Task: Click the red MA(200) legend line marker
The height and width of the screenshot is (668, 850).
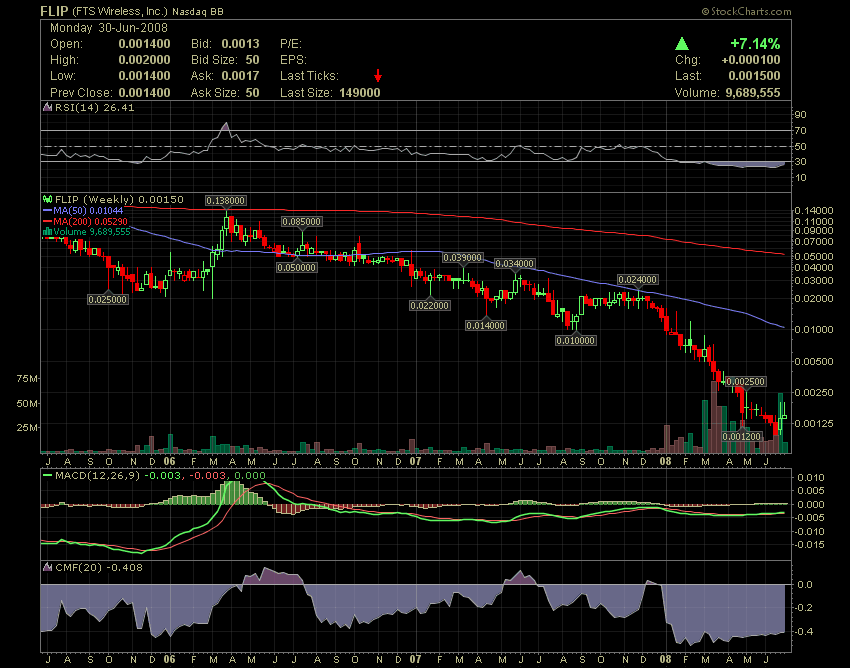Action: coord(48,221)
